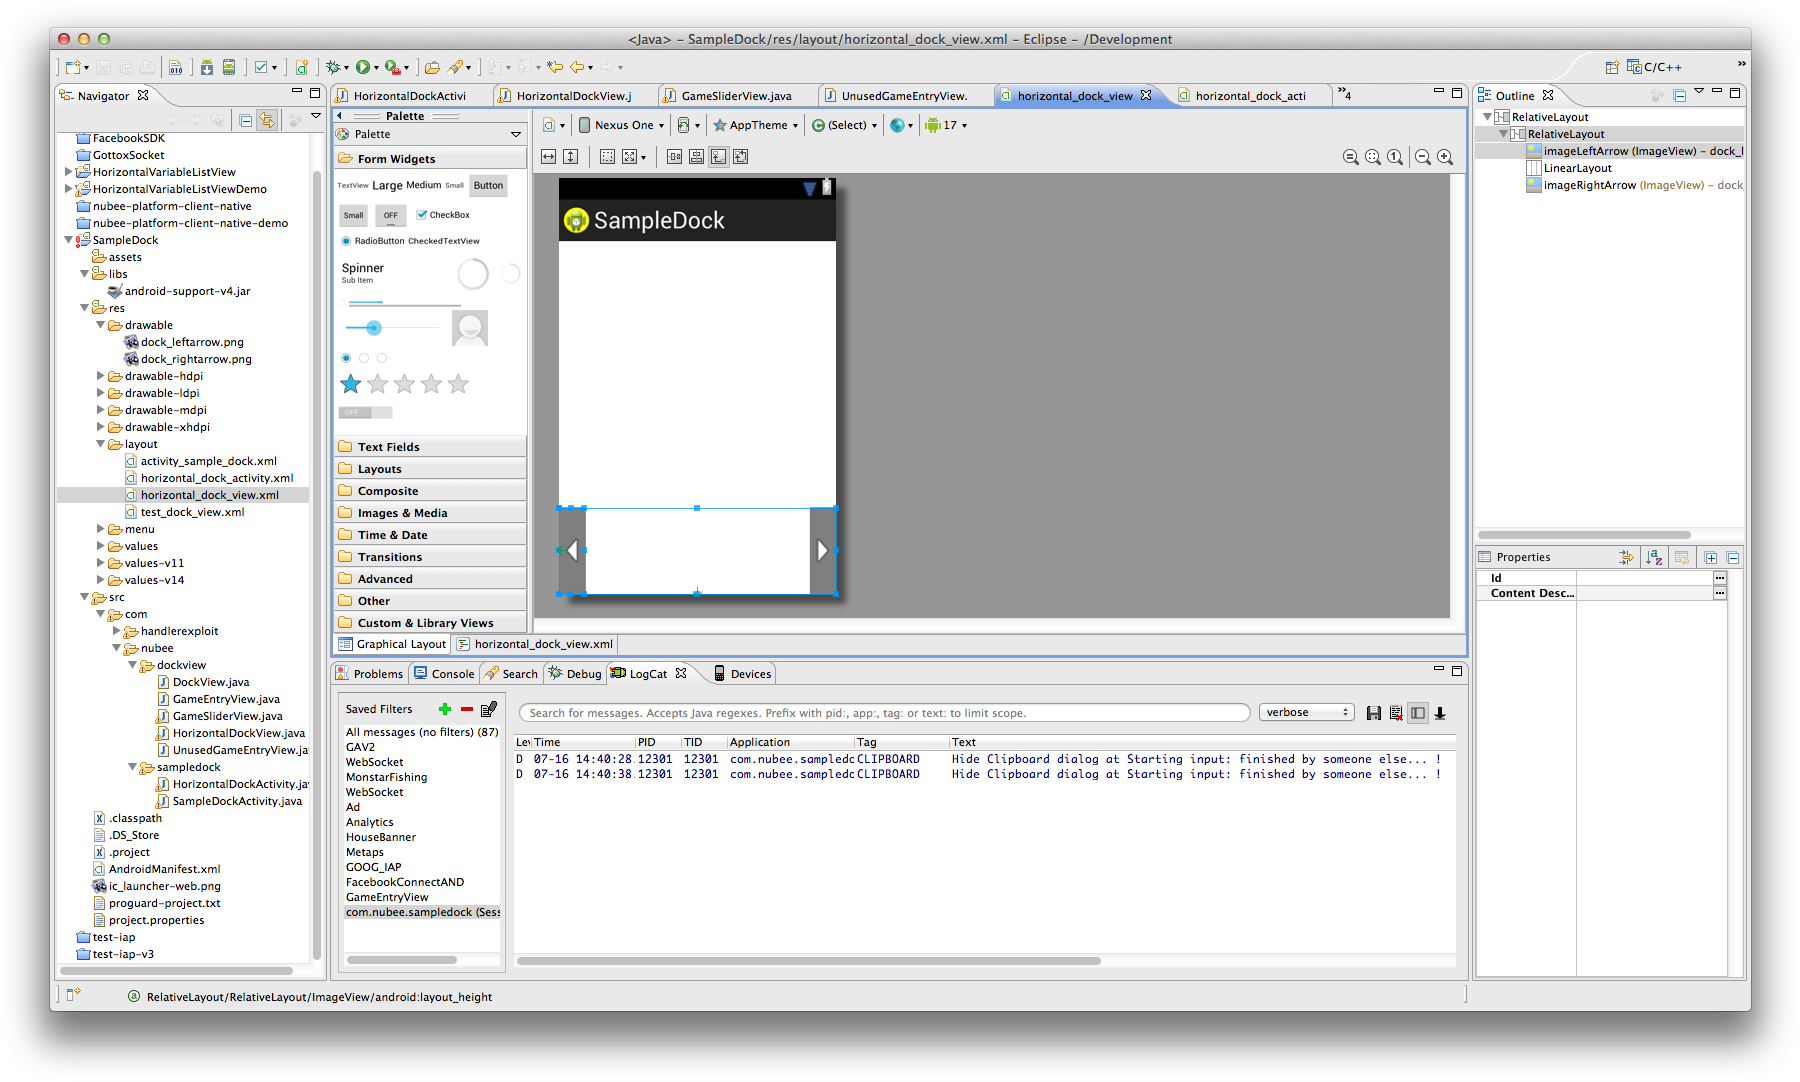This screenshot has width=1800, height=1082.
Task: Expand the drawable-hdpi folder
Action: [x=101, y=376]
